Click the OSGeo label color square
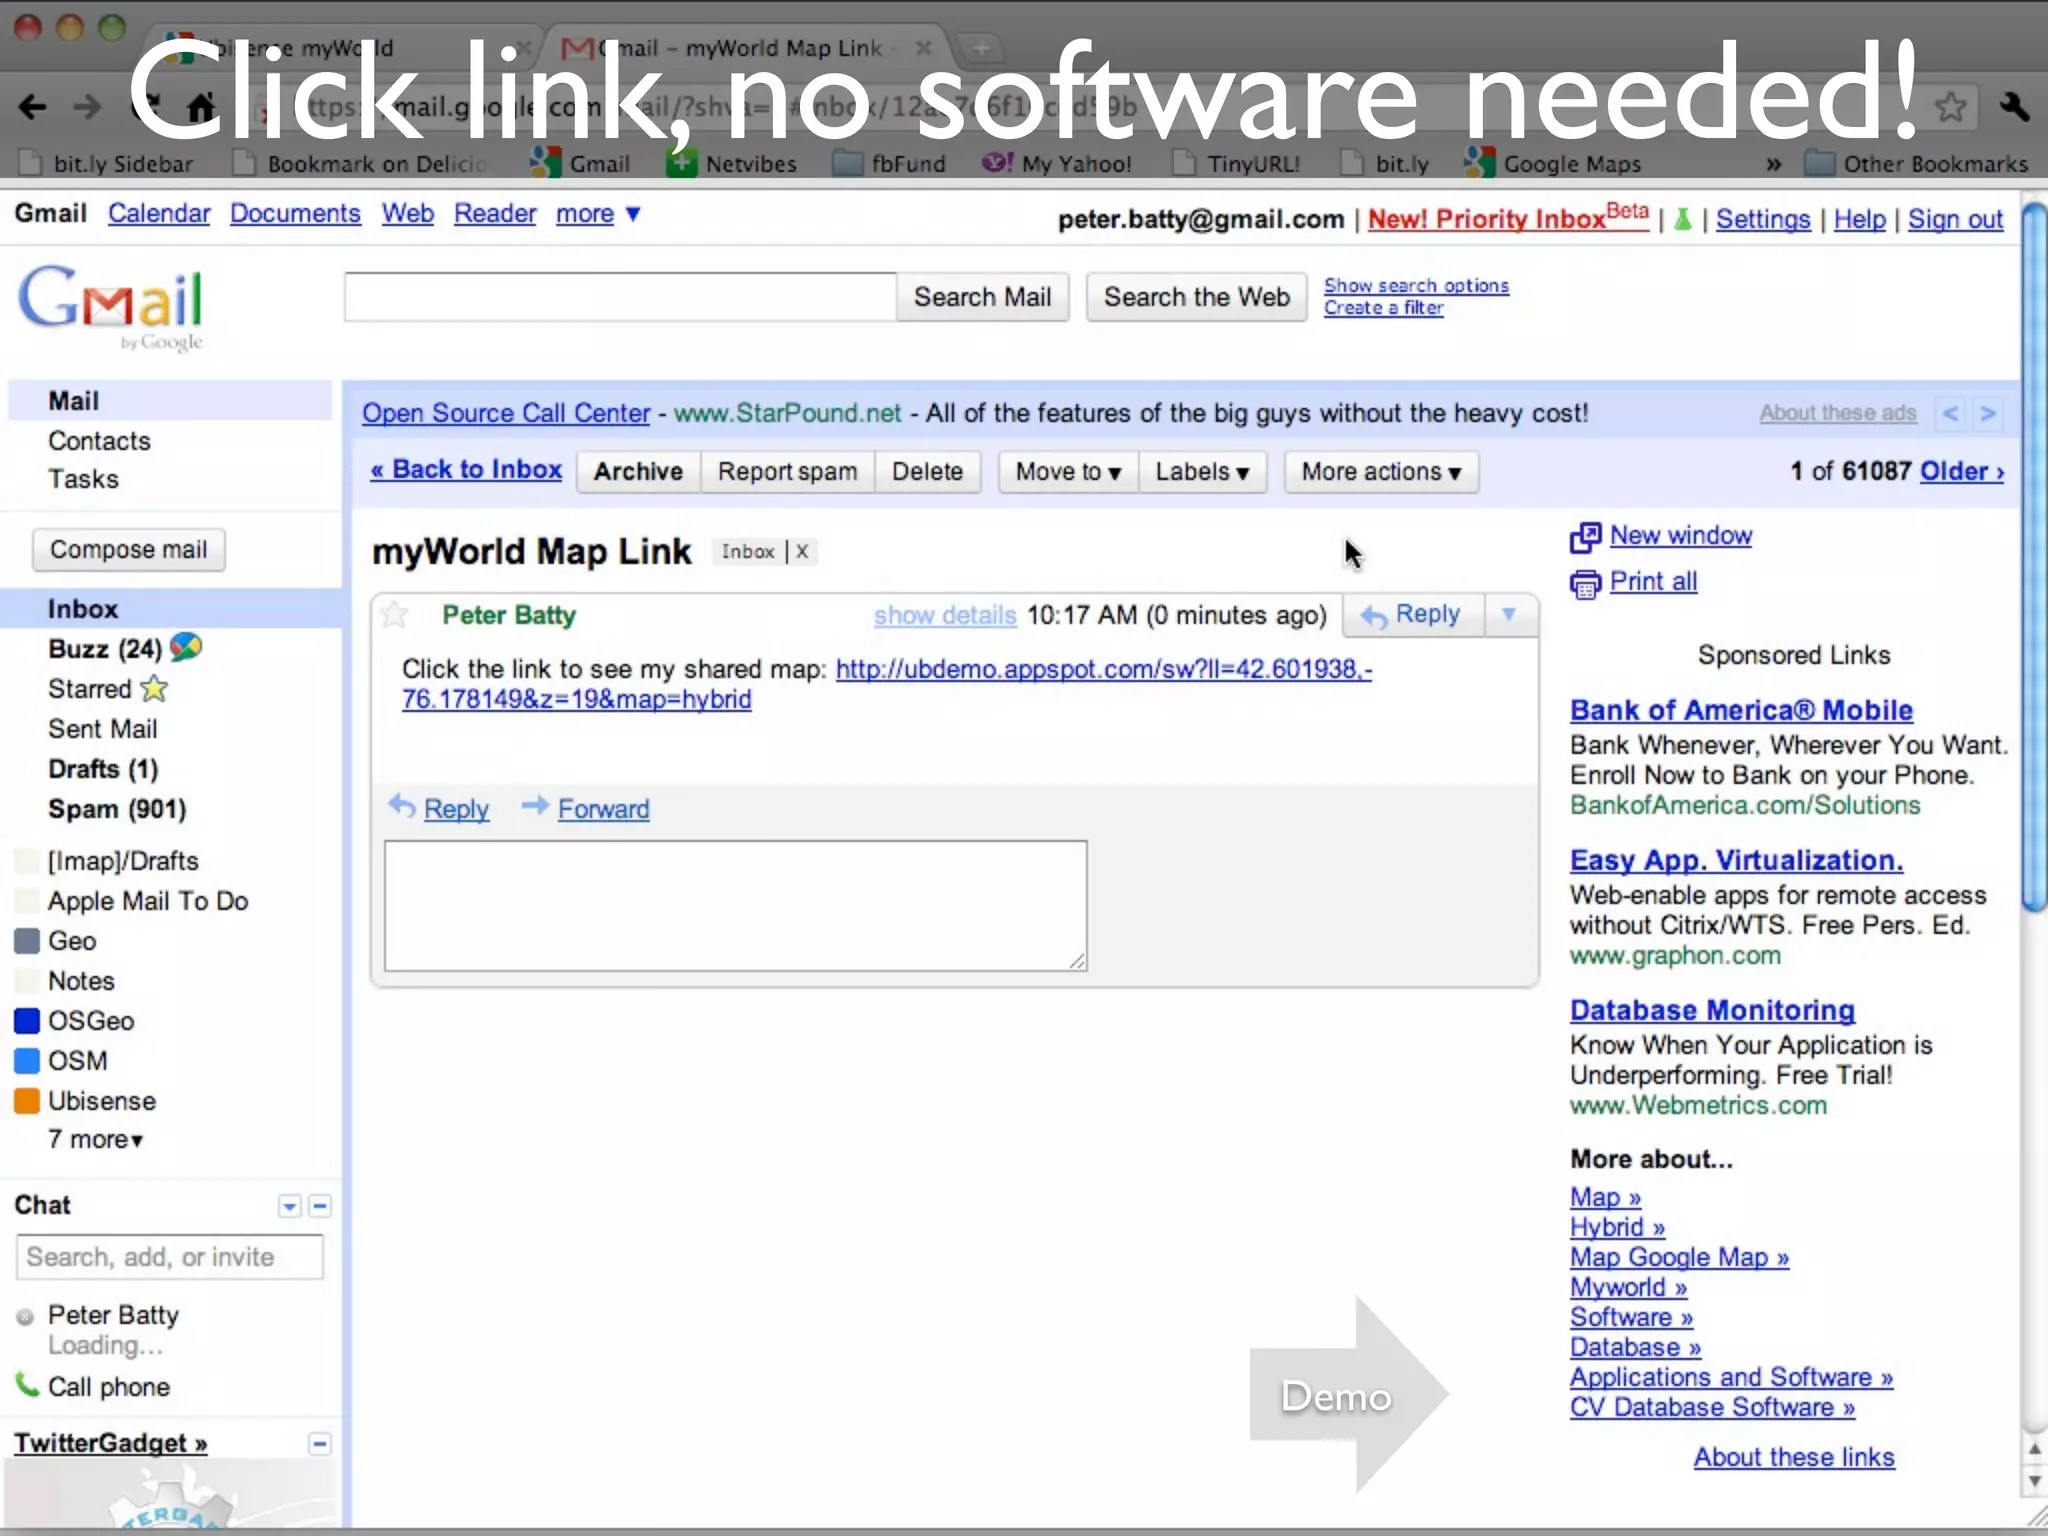This screenshot has width=2048, height=1536. tap(27, 1021)
